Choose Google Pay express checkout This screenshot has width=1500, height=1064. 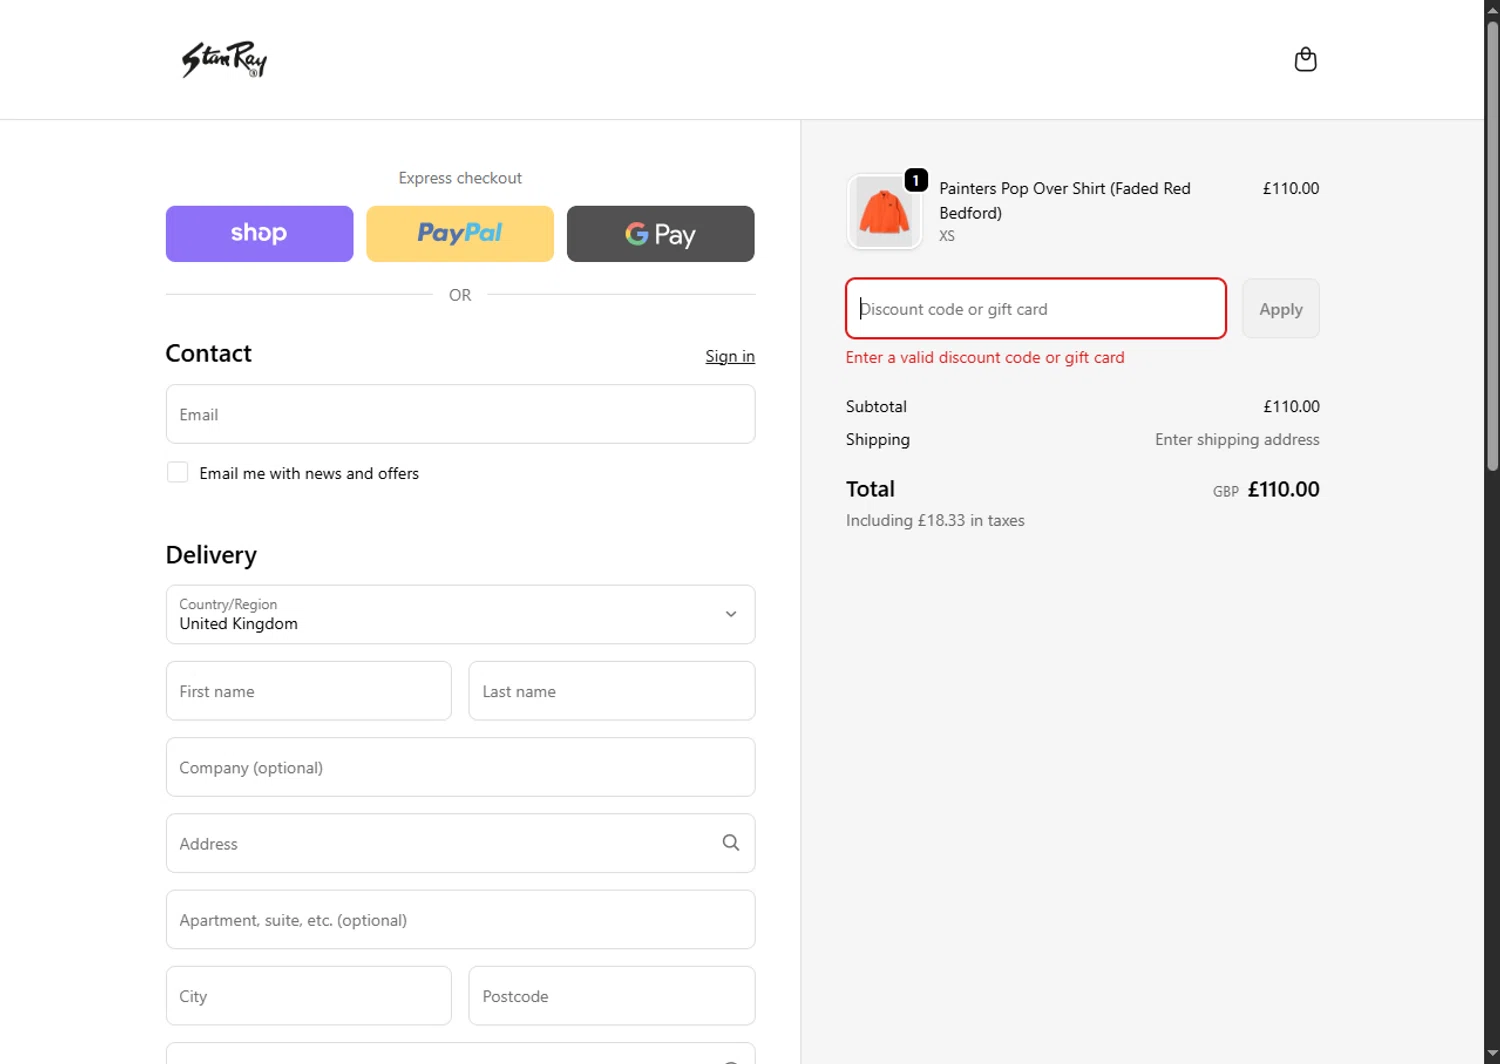pos(661,234)
